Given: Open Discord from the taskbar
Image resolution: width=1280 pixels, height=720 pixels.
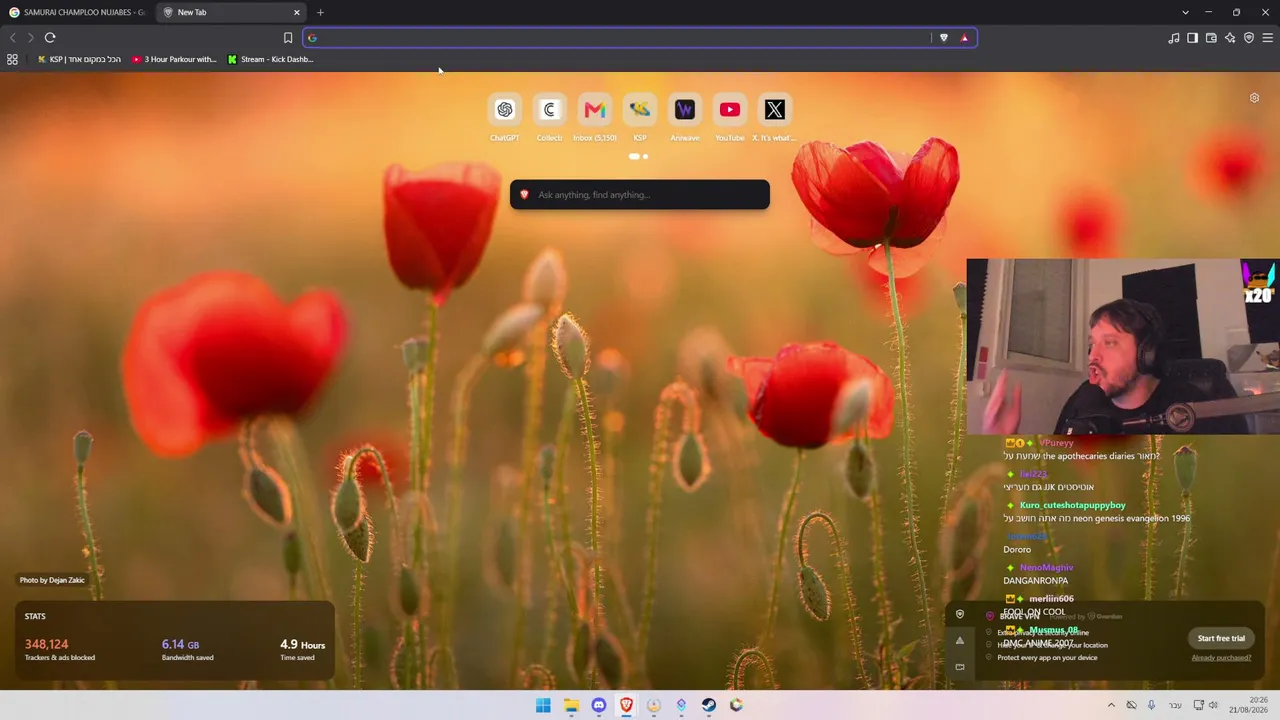Looking at the screenshot, I should pos(599,705).
